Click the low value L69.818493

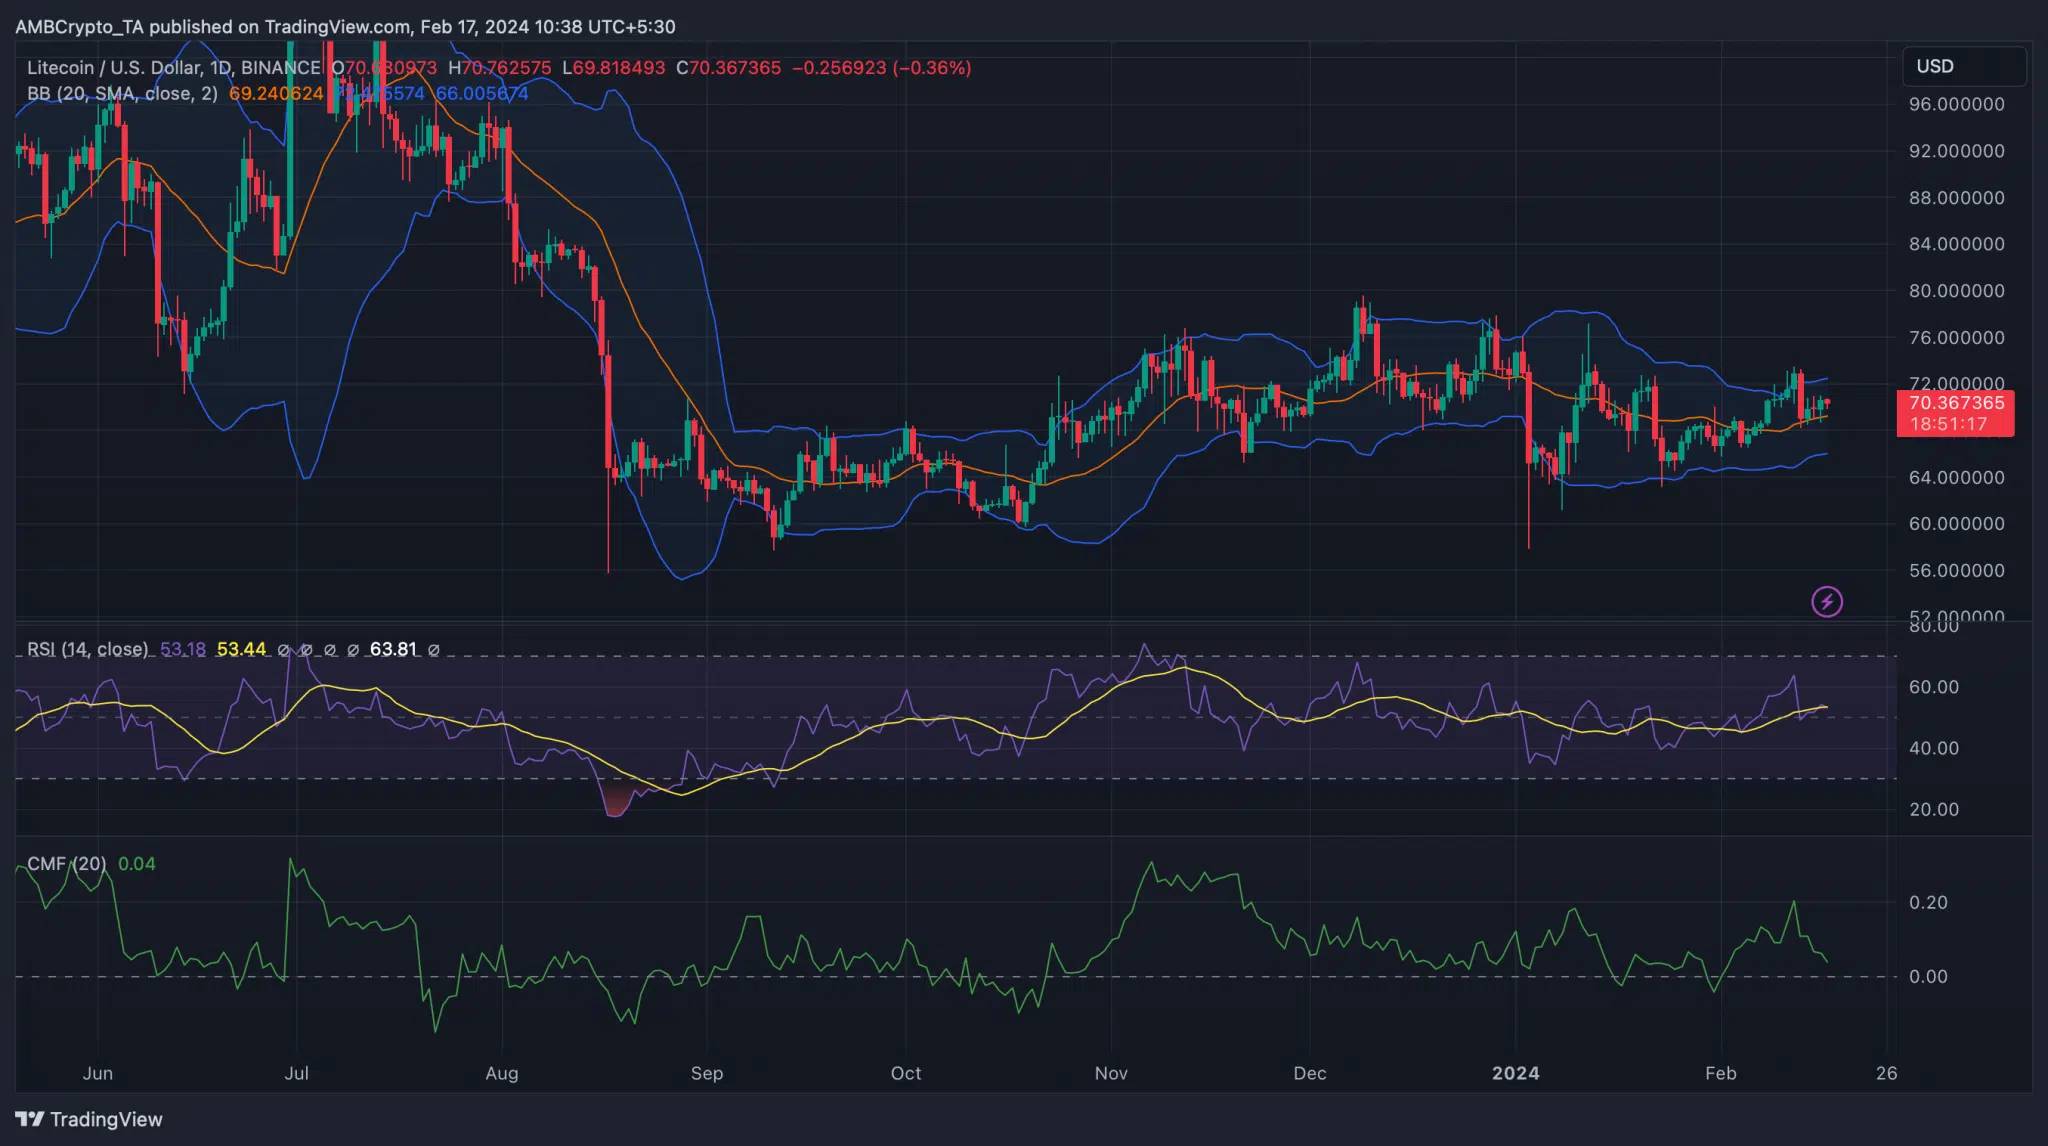point(614,68)
